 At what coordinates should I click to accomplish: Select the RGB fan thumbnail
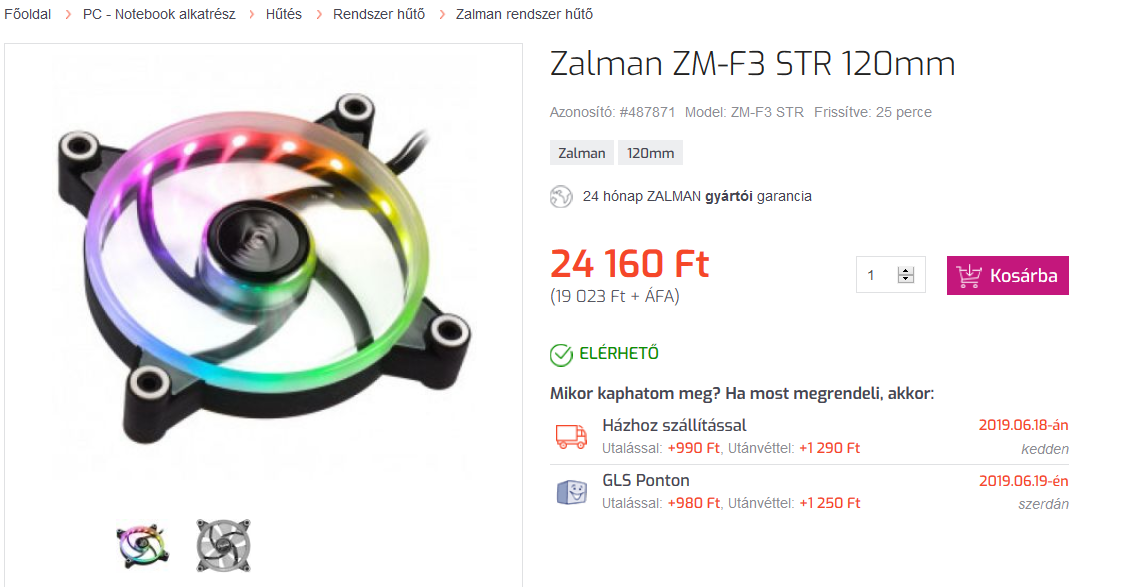(x=141, y=545)
